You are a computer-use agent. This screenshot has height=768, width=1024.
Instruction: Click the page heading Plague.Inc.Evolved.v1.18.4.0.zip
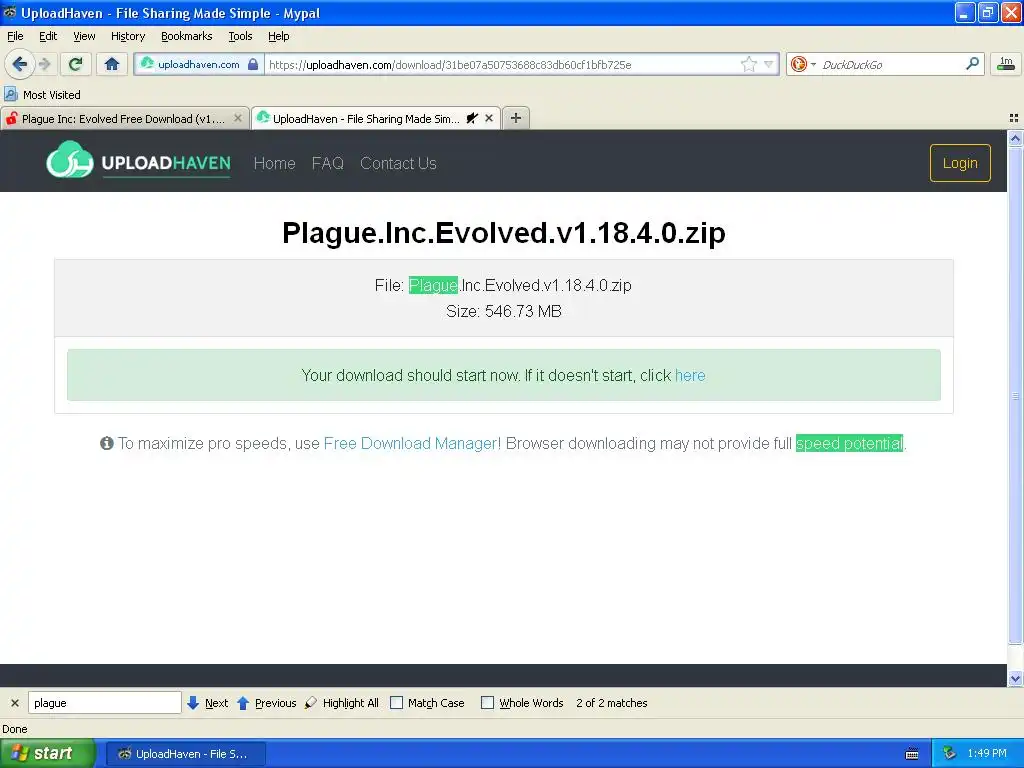(x=504, y=233)
